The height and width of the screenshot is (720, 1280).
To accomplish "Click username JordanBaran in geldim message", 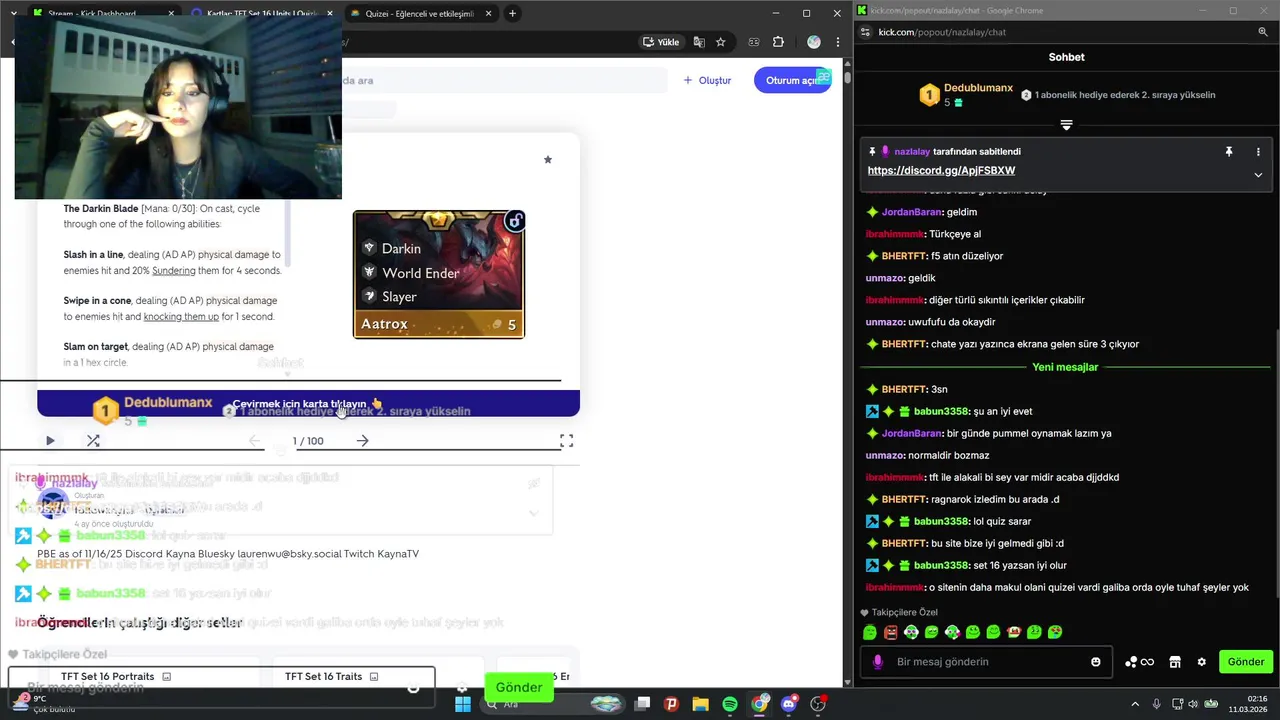I will 911,212.
